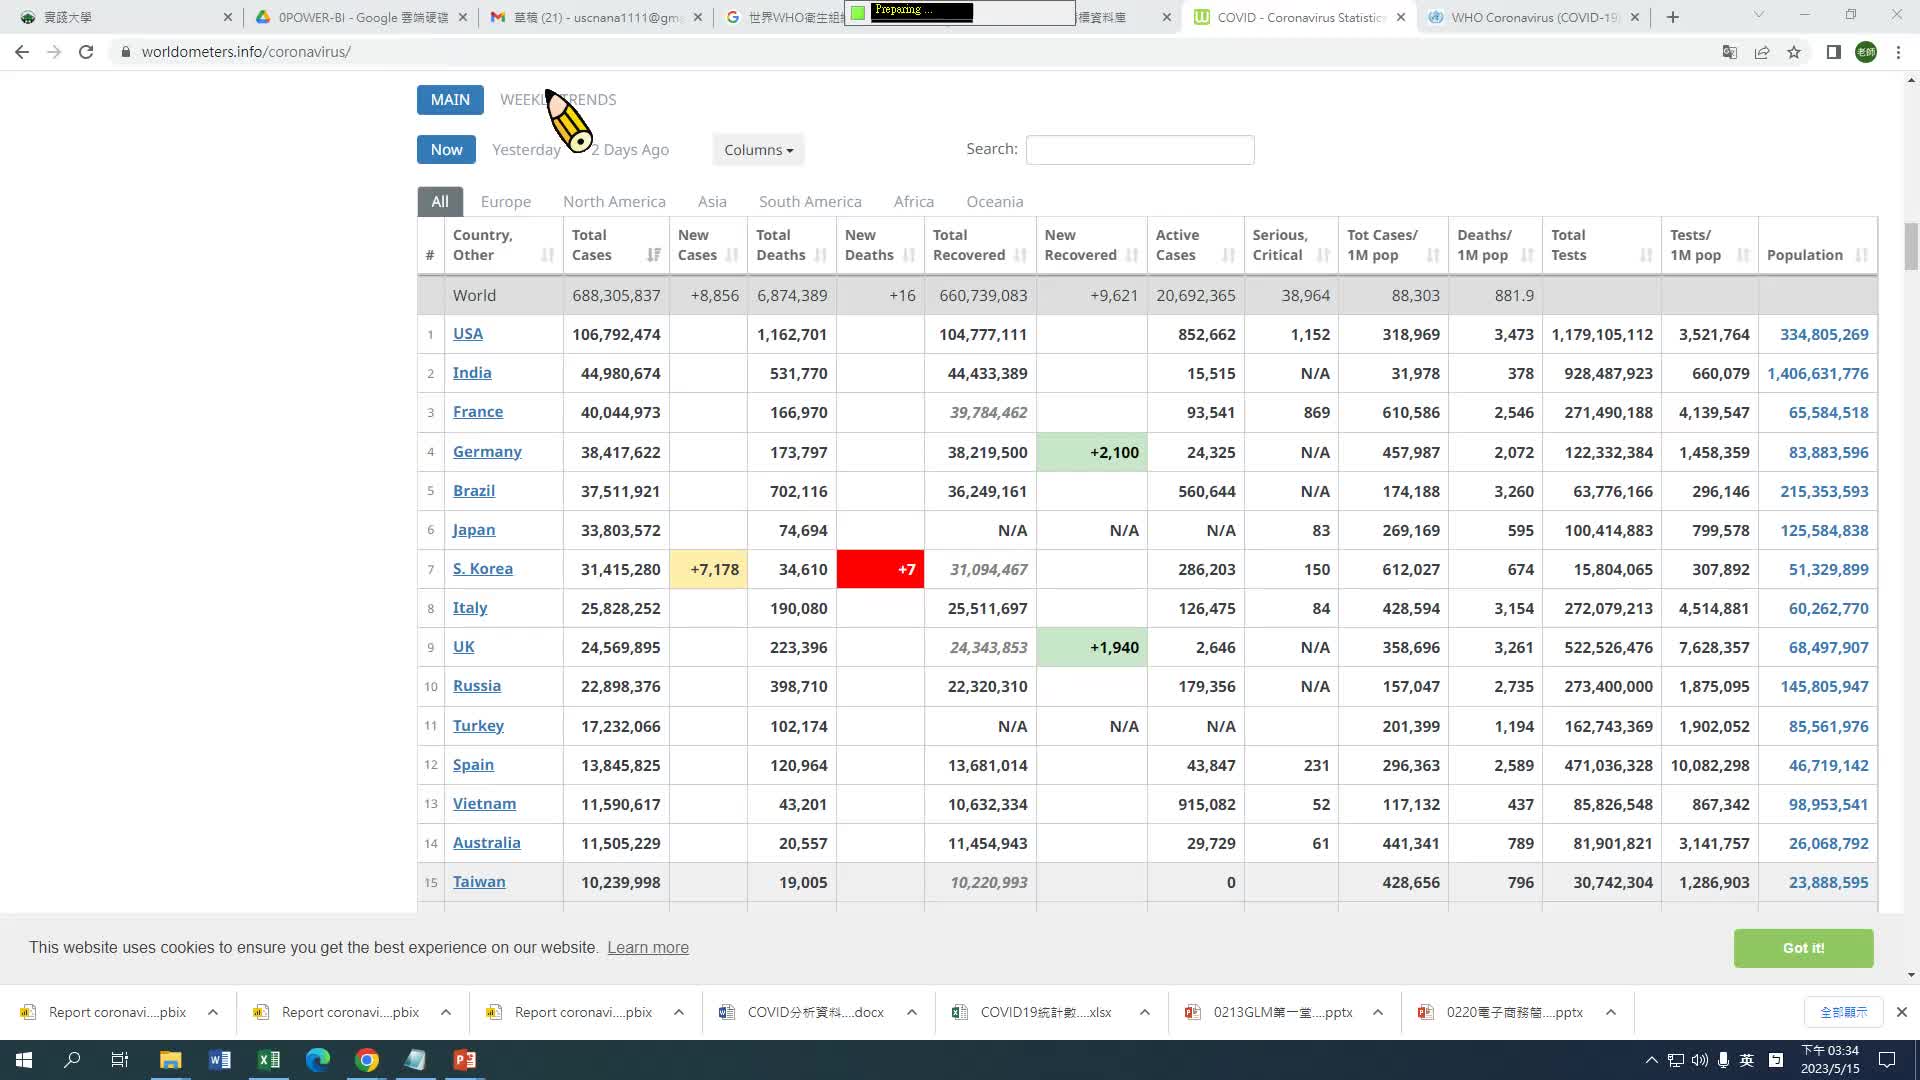The width and height of the screenshot is (1920, 1080).
Task: Filter table by Oceania
Action: 995,201
